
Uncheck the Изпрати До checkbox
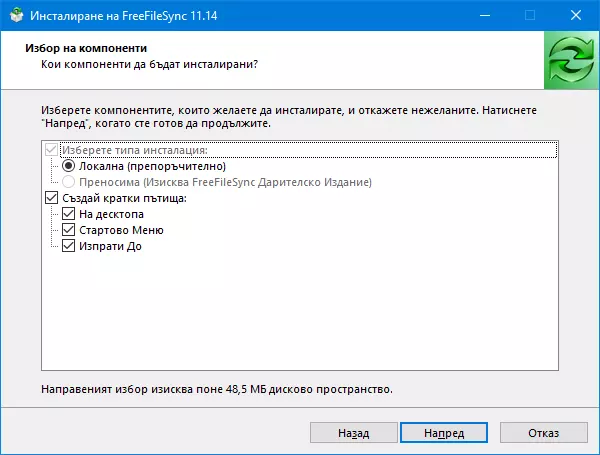point(68,246)
